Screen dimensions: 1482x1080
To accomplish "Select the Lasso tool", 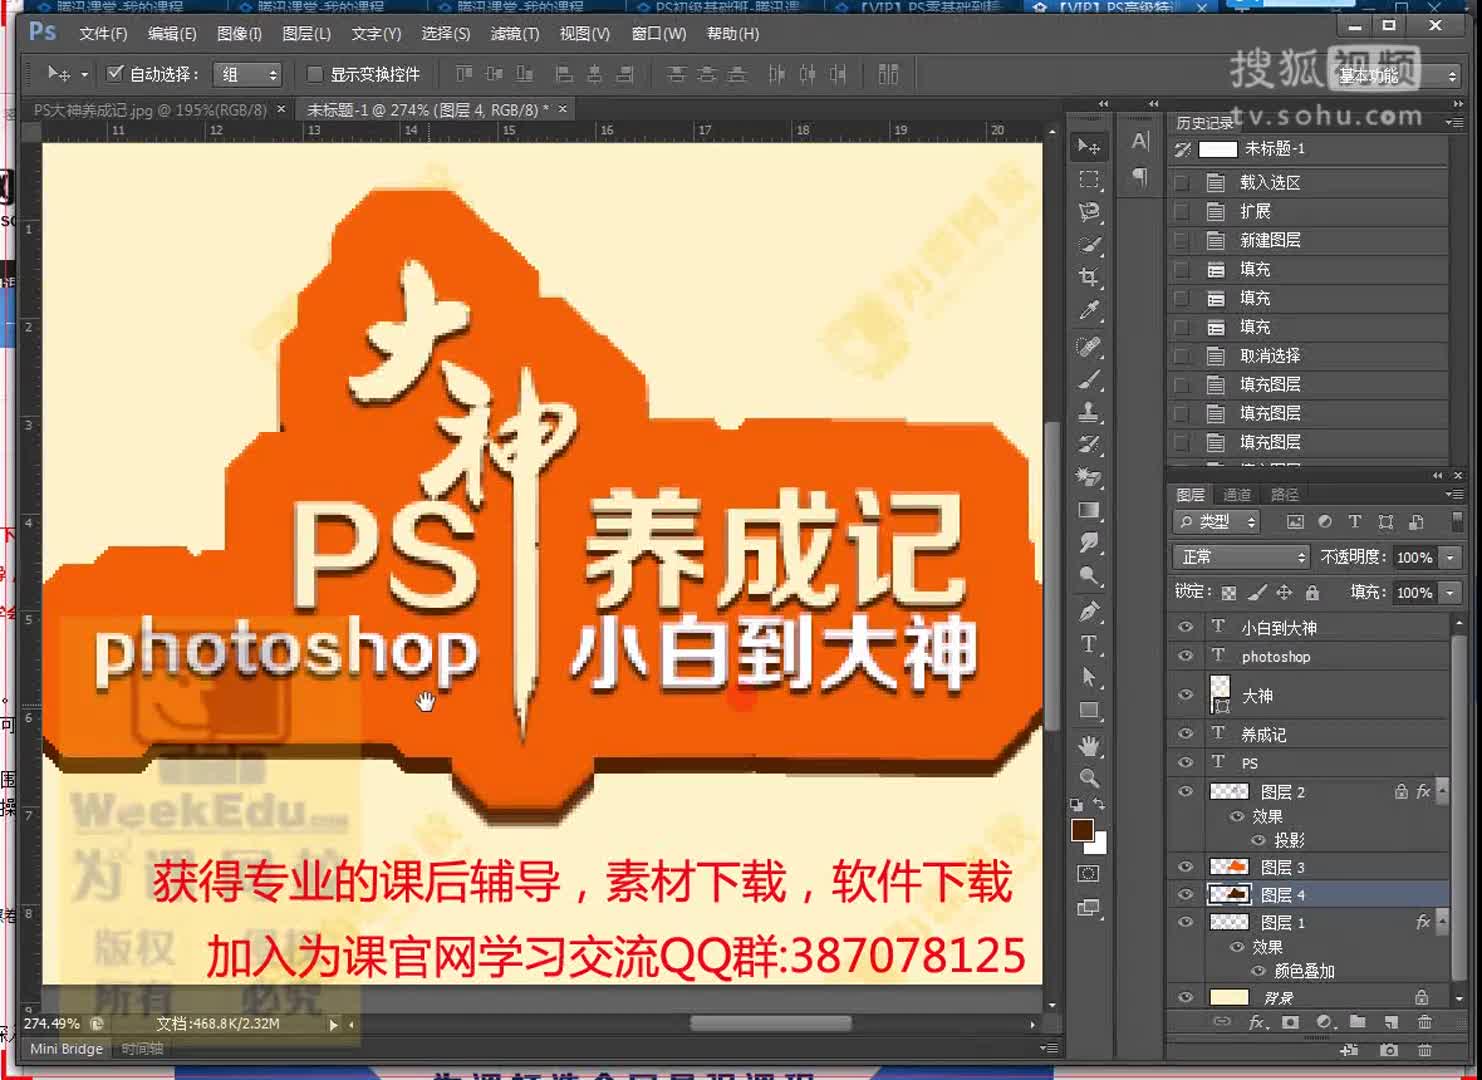I will point(1089,212).
